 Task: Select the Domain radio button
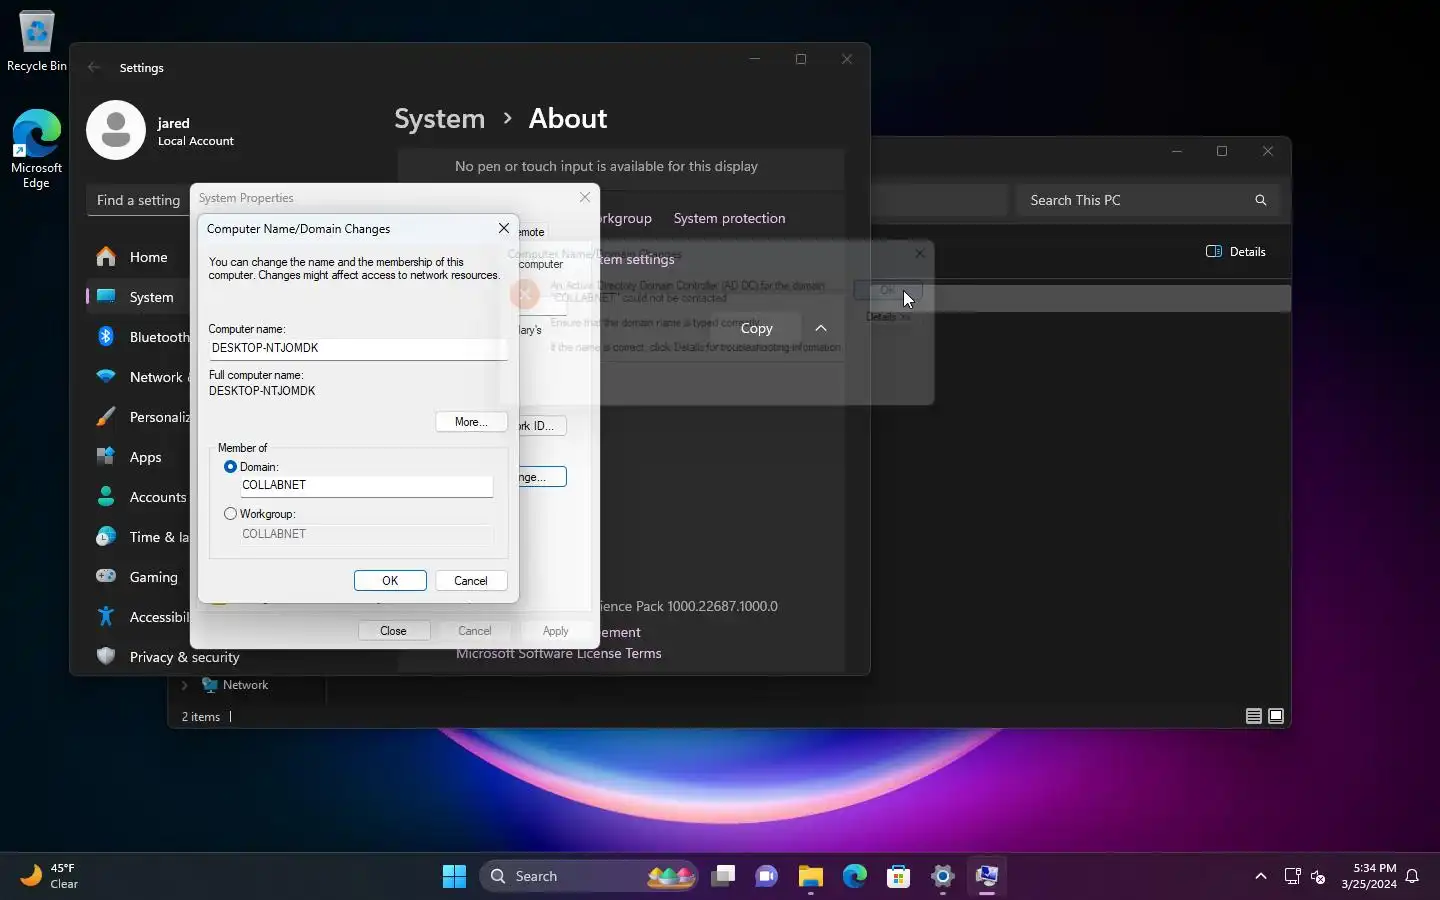pos(231,467)
